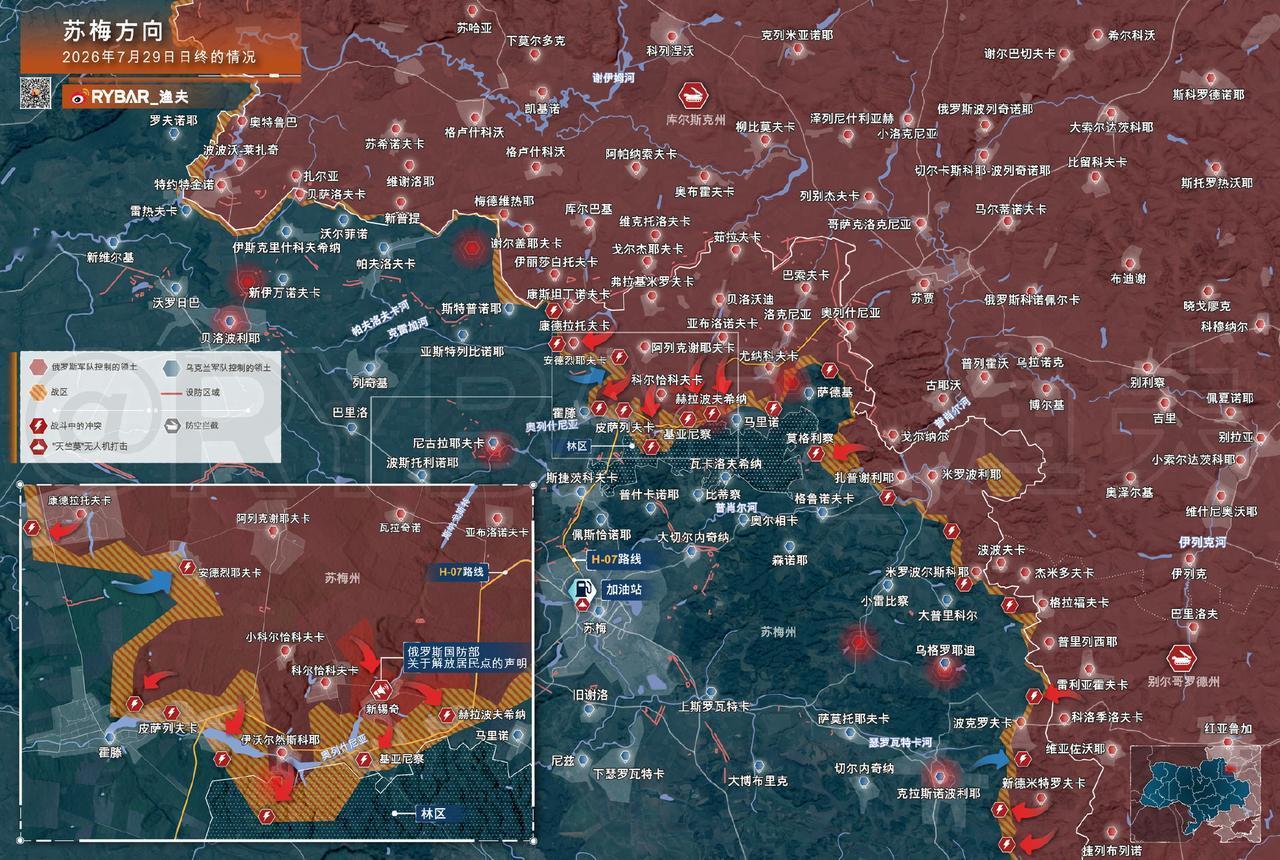Click the red strike marker at 谢尔盖耶夫卡
The height and width of the screenshot is (860, 1280).
[x=471, y=247]
